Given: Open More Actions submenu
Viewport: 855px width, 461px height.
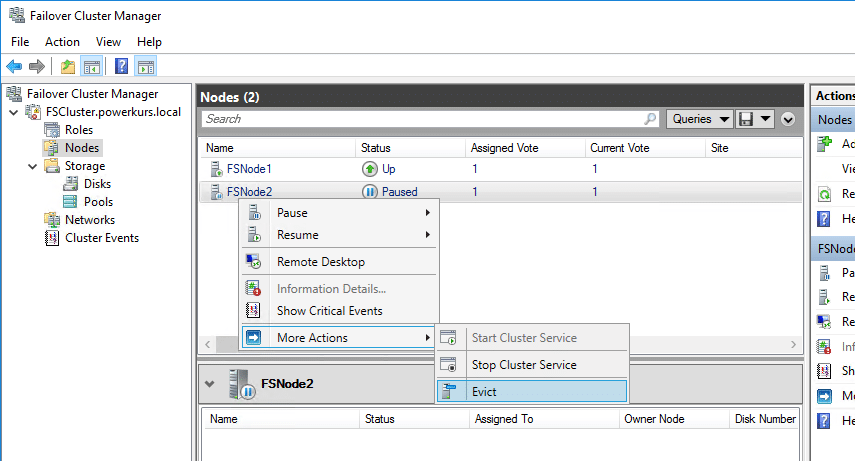Looking at the screenshot, I should 338,338.
